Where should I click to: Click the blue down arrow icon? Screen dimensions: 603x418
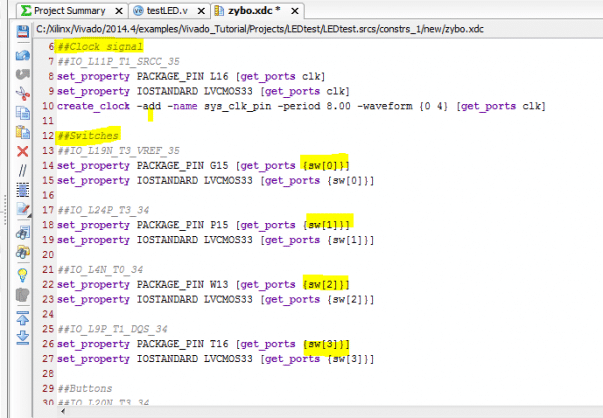pos(23,335)
